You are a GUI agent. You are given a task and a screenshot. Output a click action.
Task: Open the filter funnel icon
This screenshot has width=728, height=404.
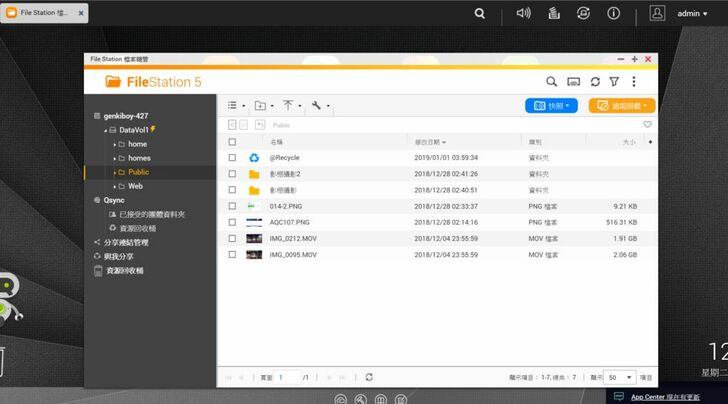(x=614, y=82)
